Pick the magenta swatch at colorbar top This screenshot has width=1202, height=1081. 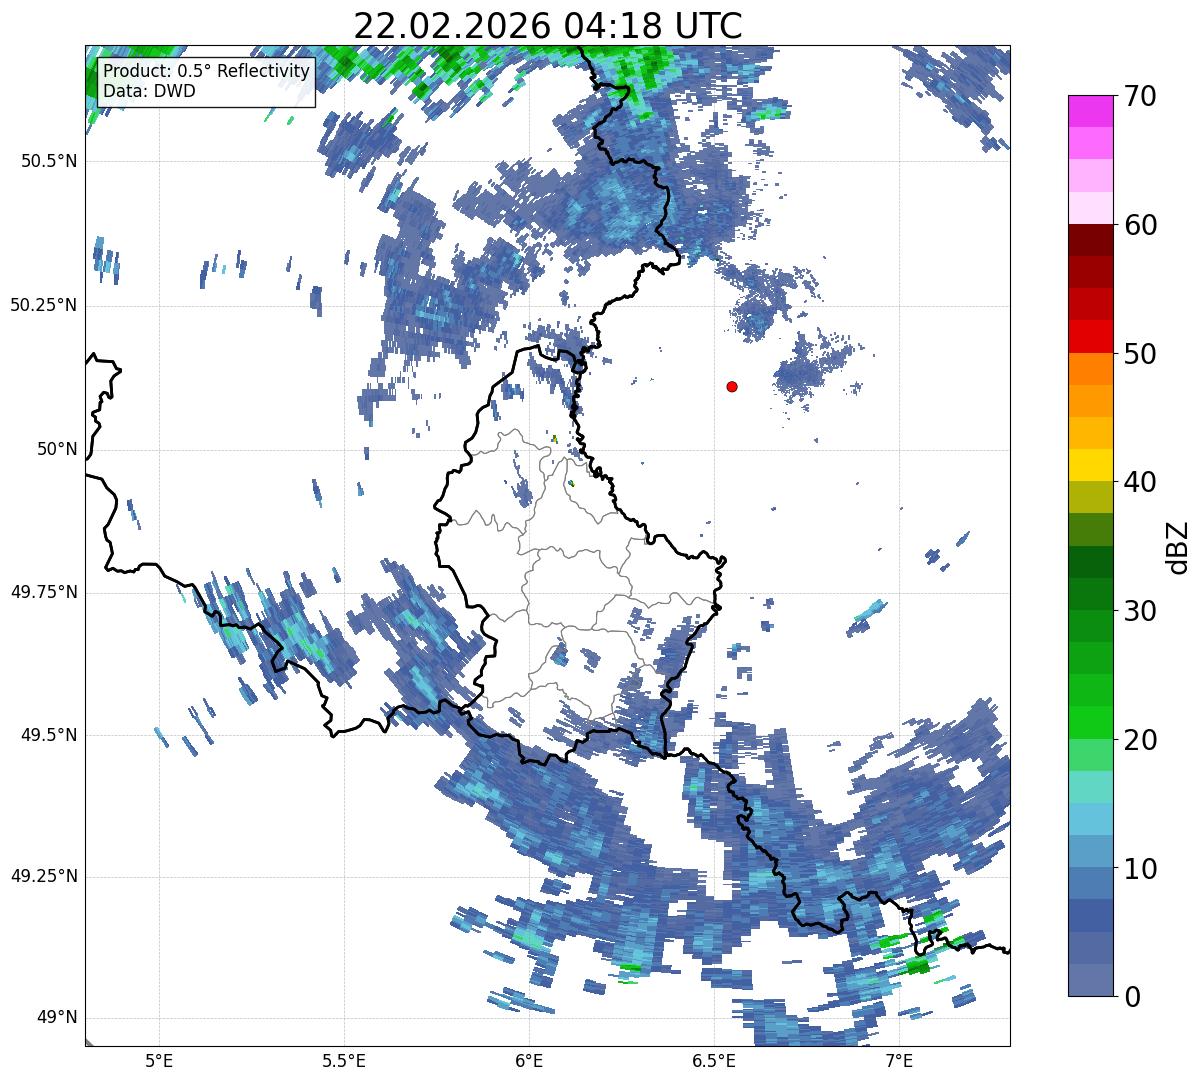(x=1090, y=111)
